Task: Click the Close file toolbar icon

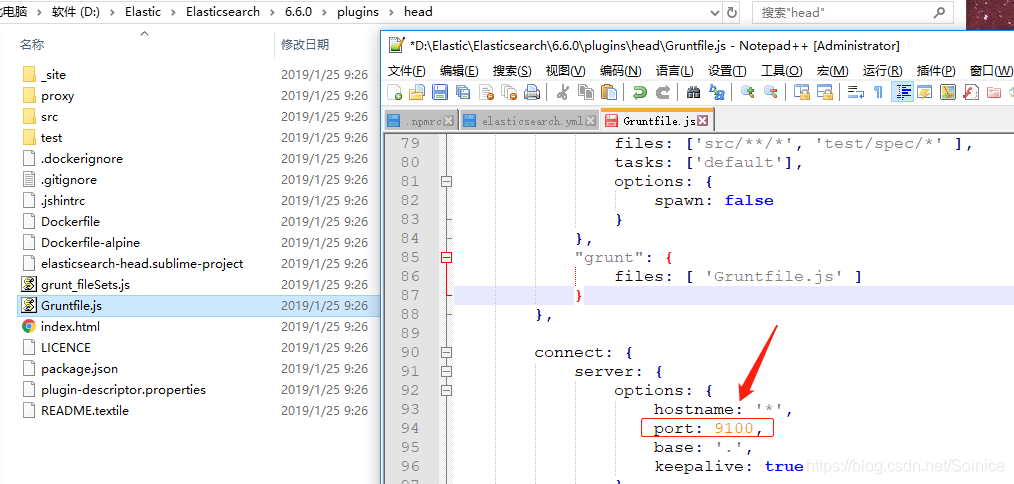Action: tap(486, 93)
